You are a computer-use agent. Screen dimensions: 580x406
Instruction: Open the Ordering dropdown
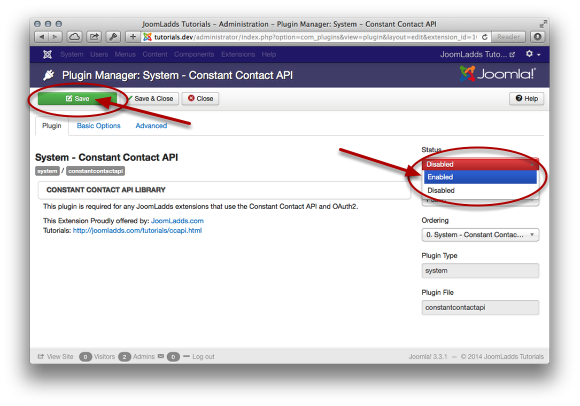coord(480,235)
